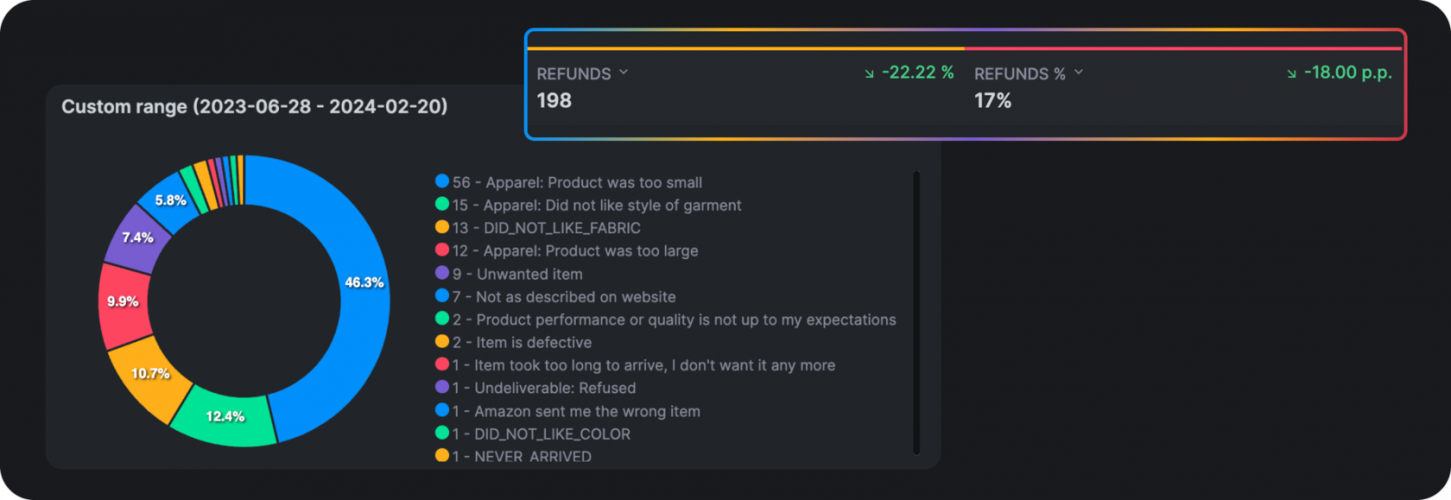This screenshot has height=500, width=1451.
Task: Select the green 12.4% donut slice
Action: click(x=226, y=415)
